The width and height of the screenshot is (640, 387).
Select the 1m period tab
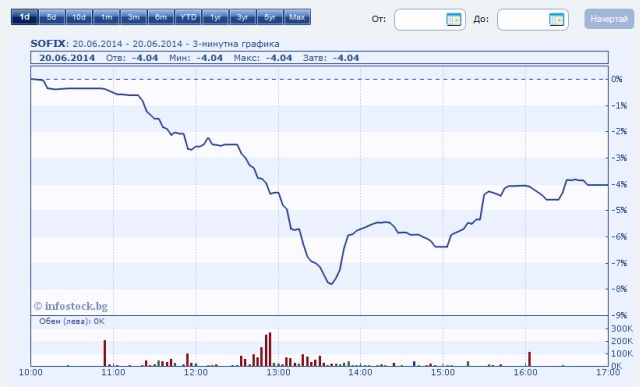[106, 17]
